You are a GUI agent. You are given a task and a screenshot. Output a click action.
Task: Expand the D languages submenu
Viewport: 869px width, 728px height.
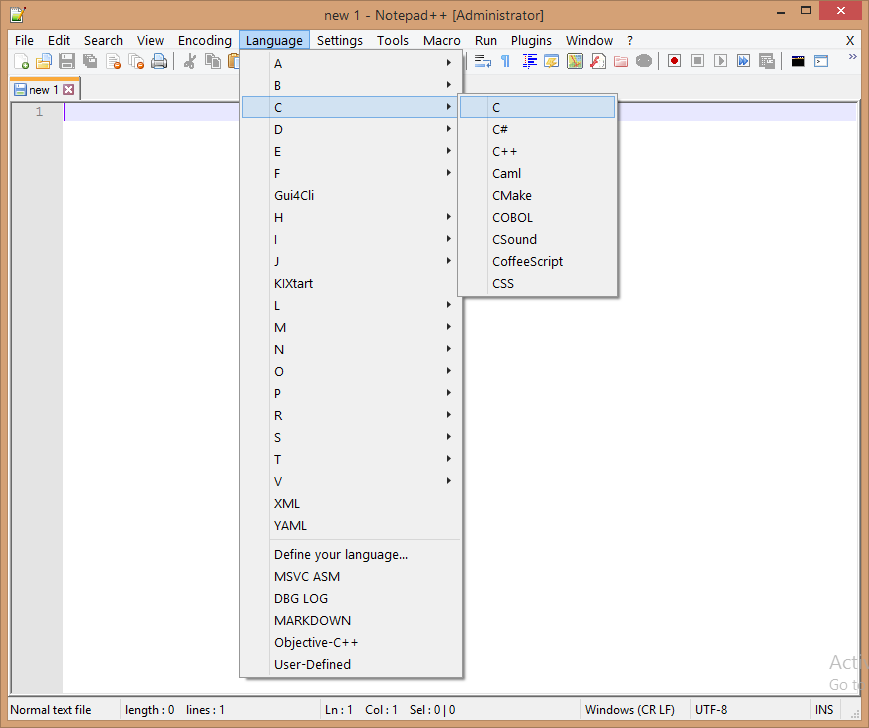coord(351,129)
